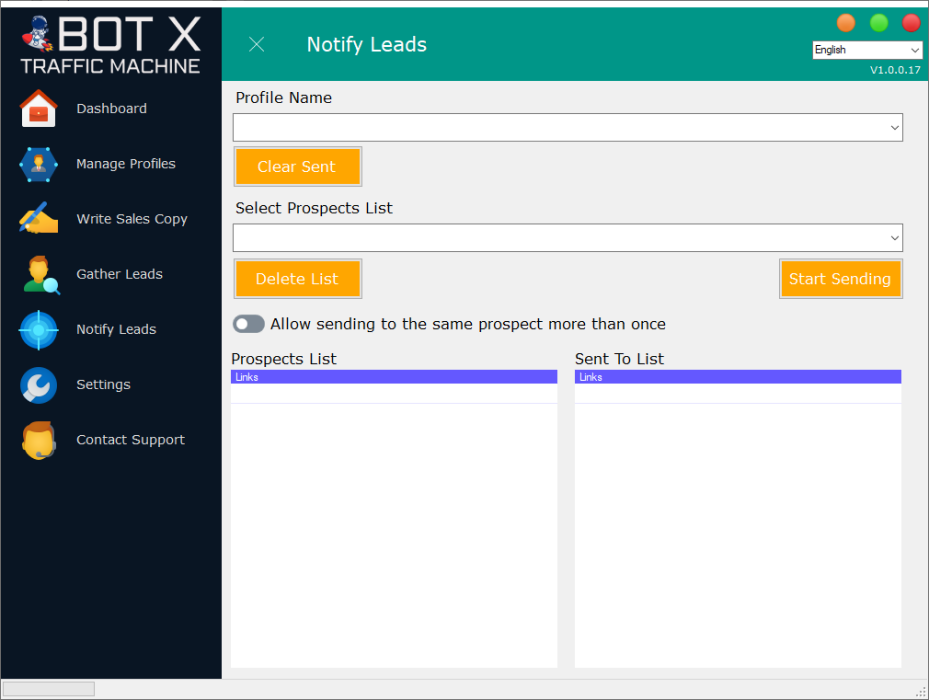
Task: Open the Dashboard from the sidebar
Action: pyautogui.click(x=40, y=109)
